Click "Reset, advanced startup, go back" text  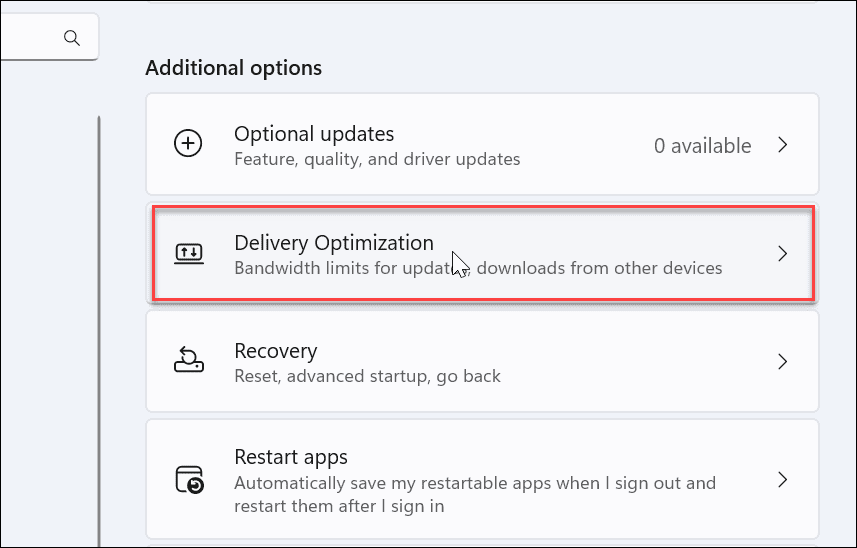[x=367, y=377]
